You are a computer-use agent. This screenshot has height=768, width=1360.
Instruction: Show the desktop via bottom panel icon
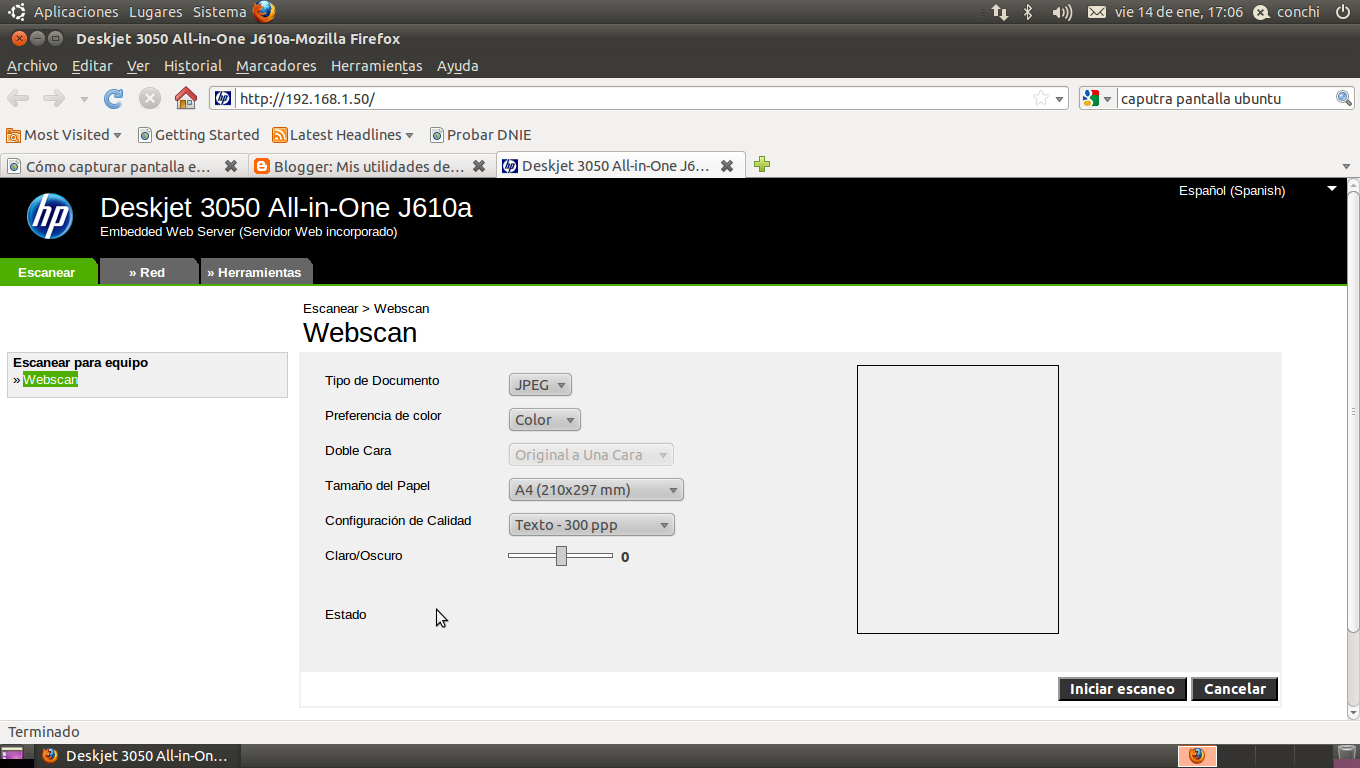click(12, 755)
